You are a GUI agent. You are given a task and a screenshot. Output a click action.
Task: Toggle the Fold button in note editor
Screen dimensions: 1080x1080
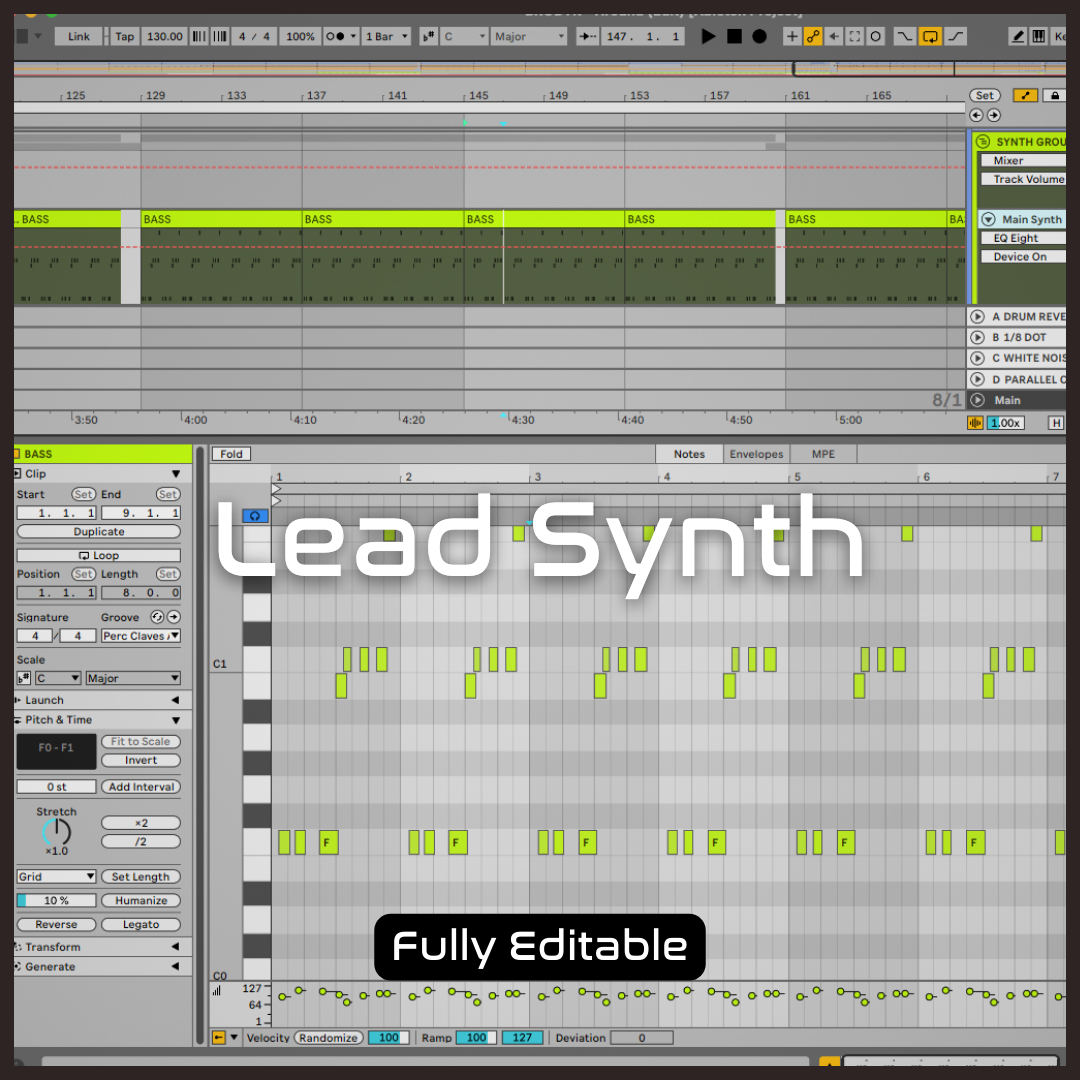point(231,454)
